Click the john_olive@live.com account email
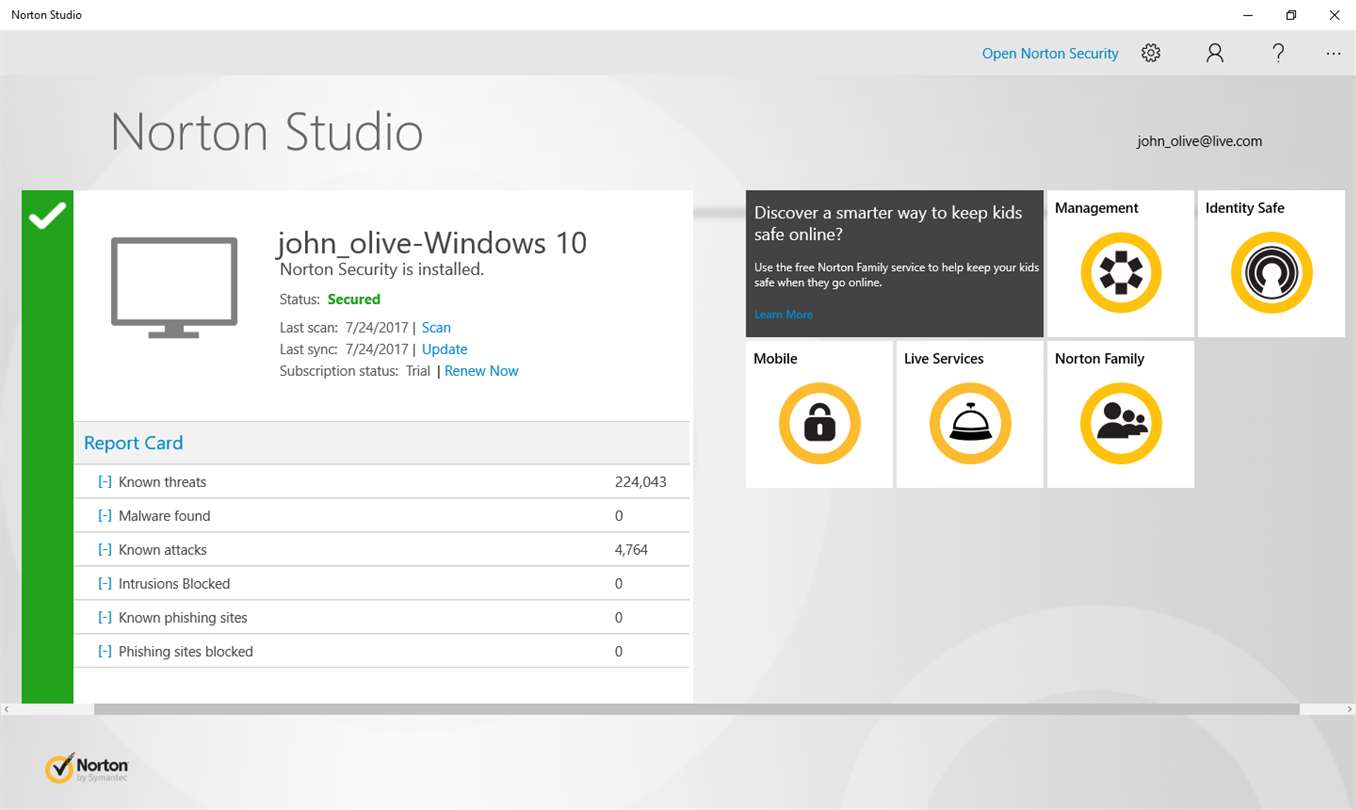The height and width of the screenshot is (810, 1356). 1199,141
